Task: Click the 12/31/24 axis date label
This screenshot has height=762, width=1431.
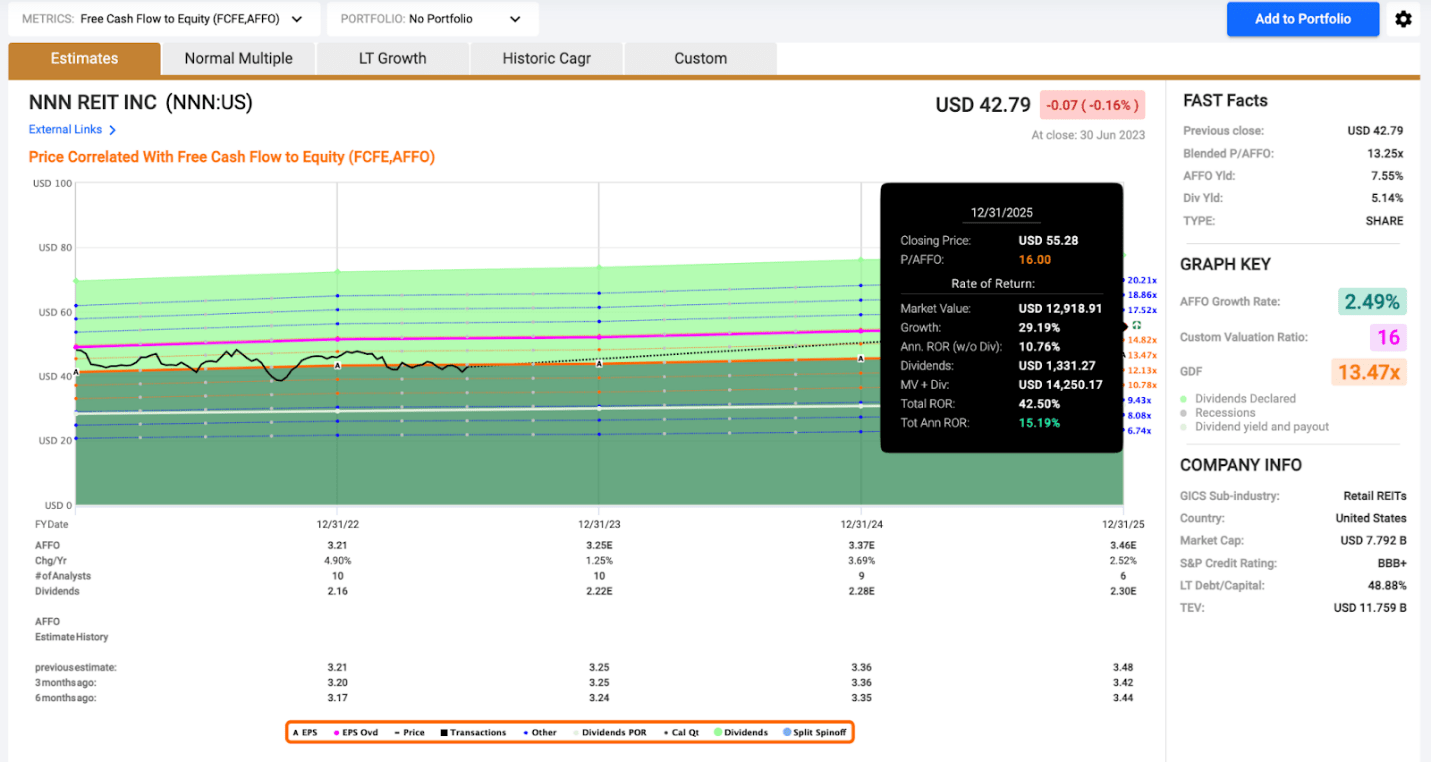Action: click(x=861, y=524)
